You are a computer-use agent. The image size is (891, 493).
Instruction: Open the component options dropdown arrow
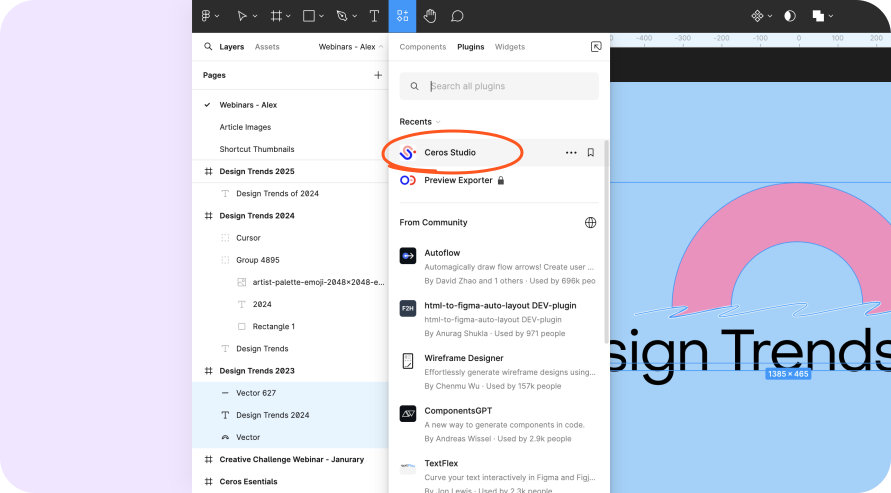coord(770,16)
